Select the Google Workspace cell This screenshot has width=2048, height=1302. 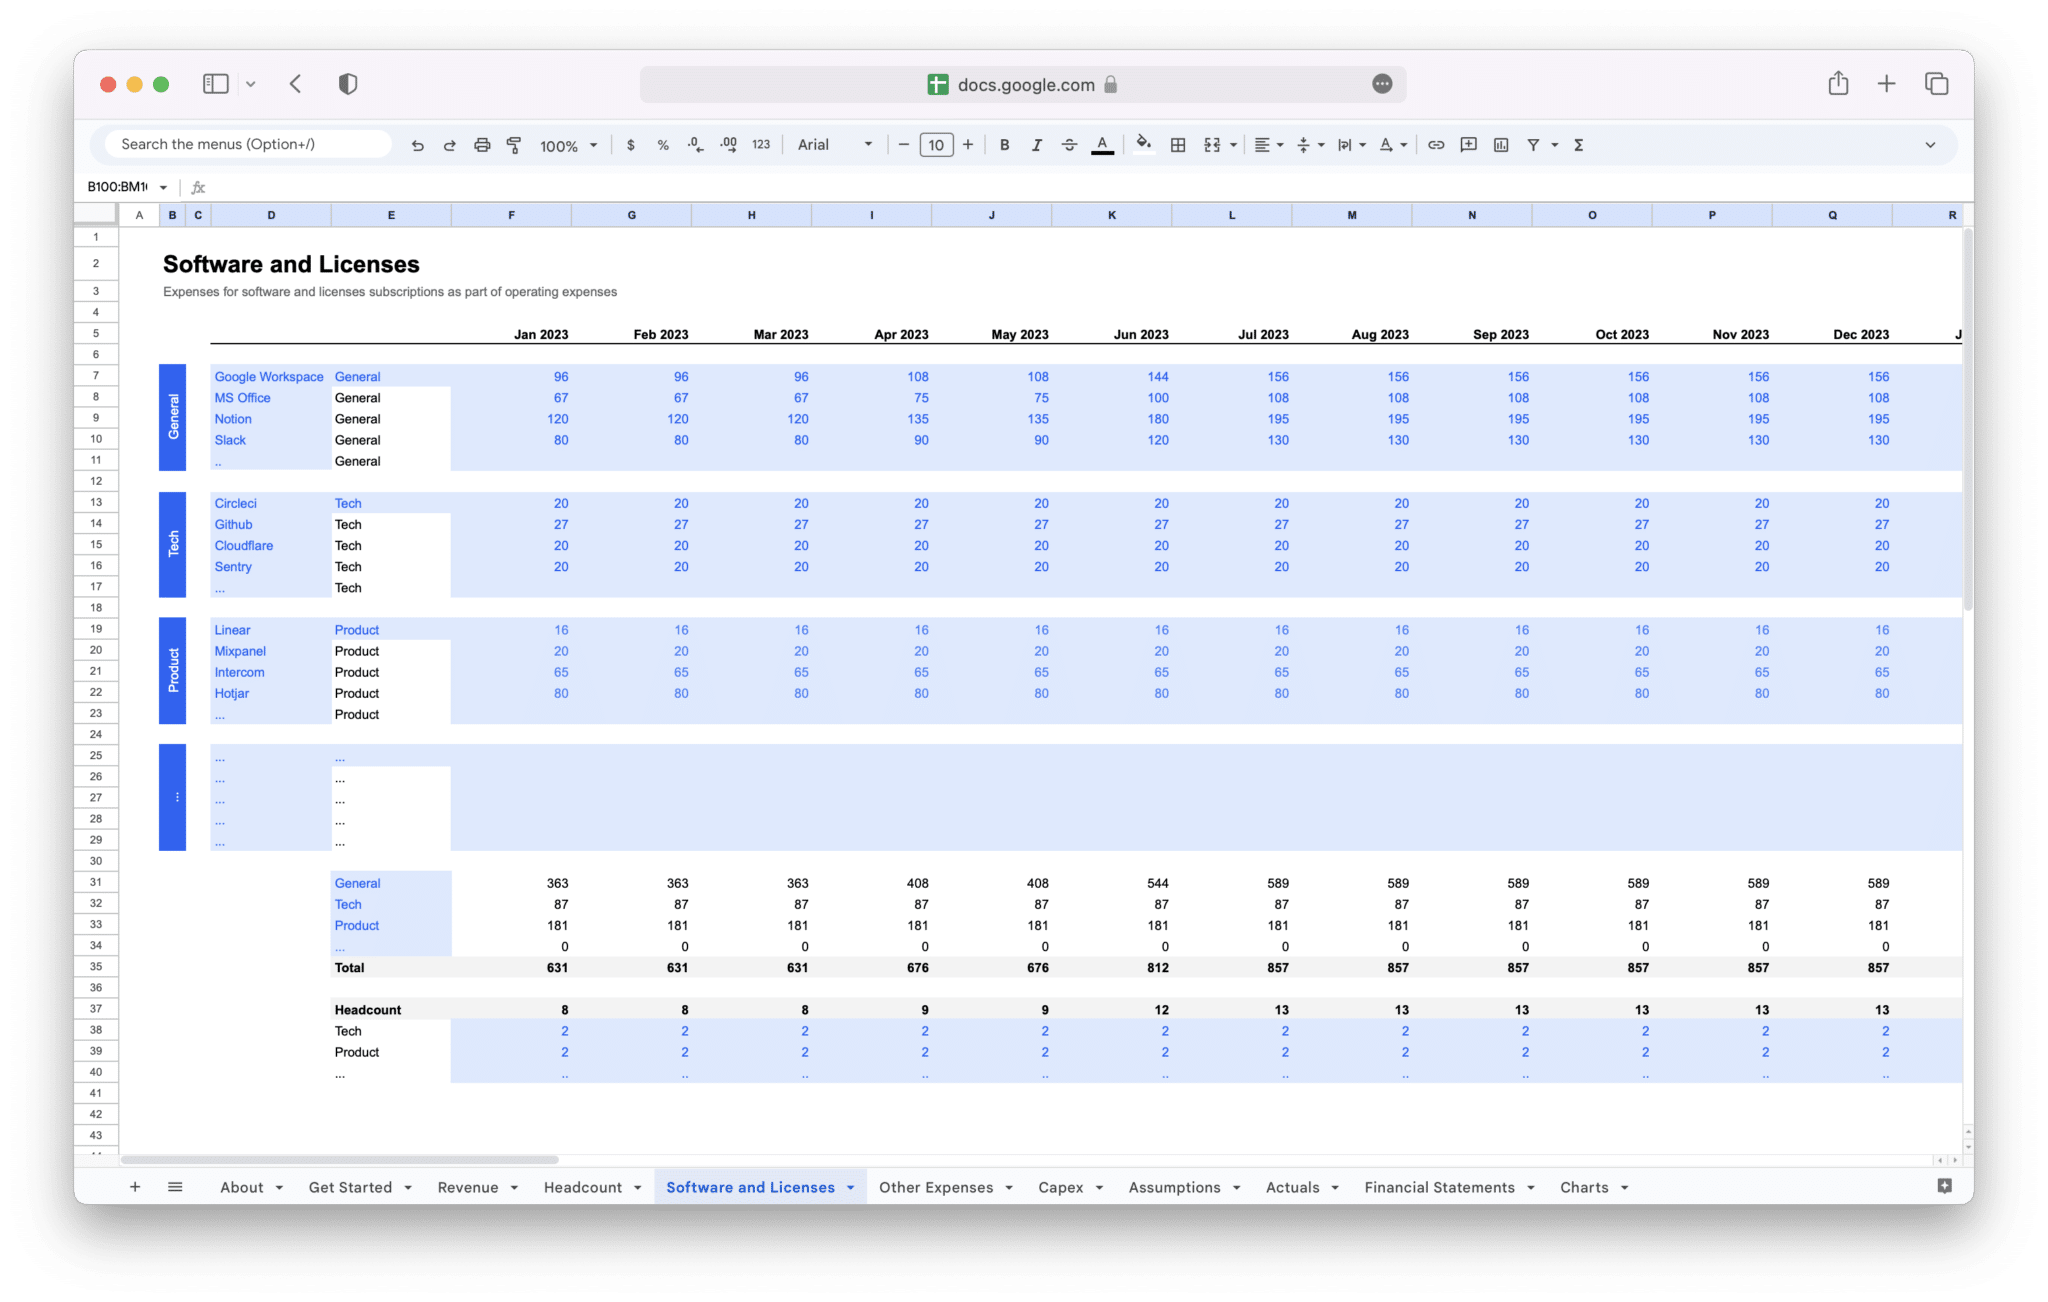[270, 376]
